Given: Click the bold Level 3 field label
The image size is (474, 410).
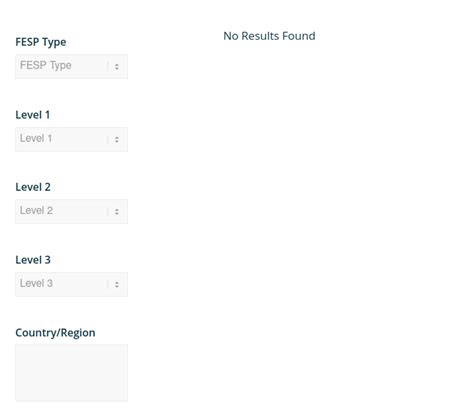Looking at the screenshot, I should pyautogui.click(x=33, y=260).
